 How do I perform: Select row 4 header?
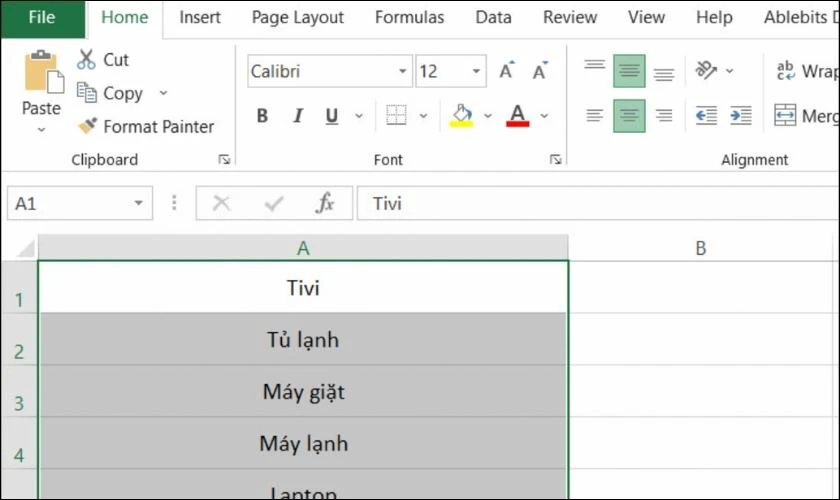(x=19, y=443)
